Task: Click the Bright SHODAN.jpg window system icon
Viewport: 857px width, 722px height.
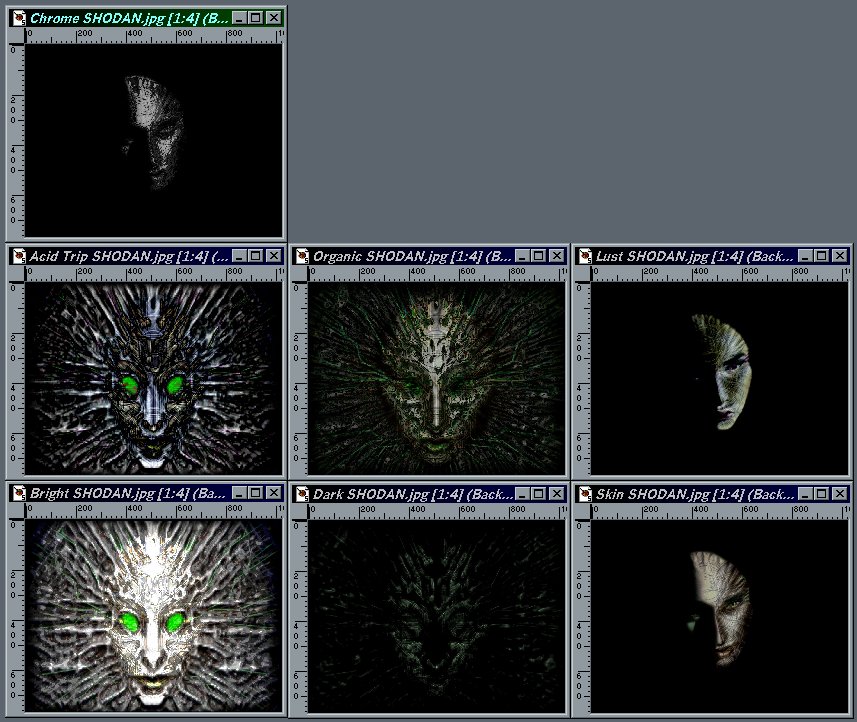Action: (x=19, y=494)
